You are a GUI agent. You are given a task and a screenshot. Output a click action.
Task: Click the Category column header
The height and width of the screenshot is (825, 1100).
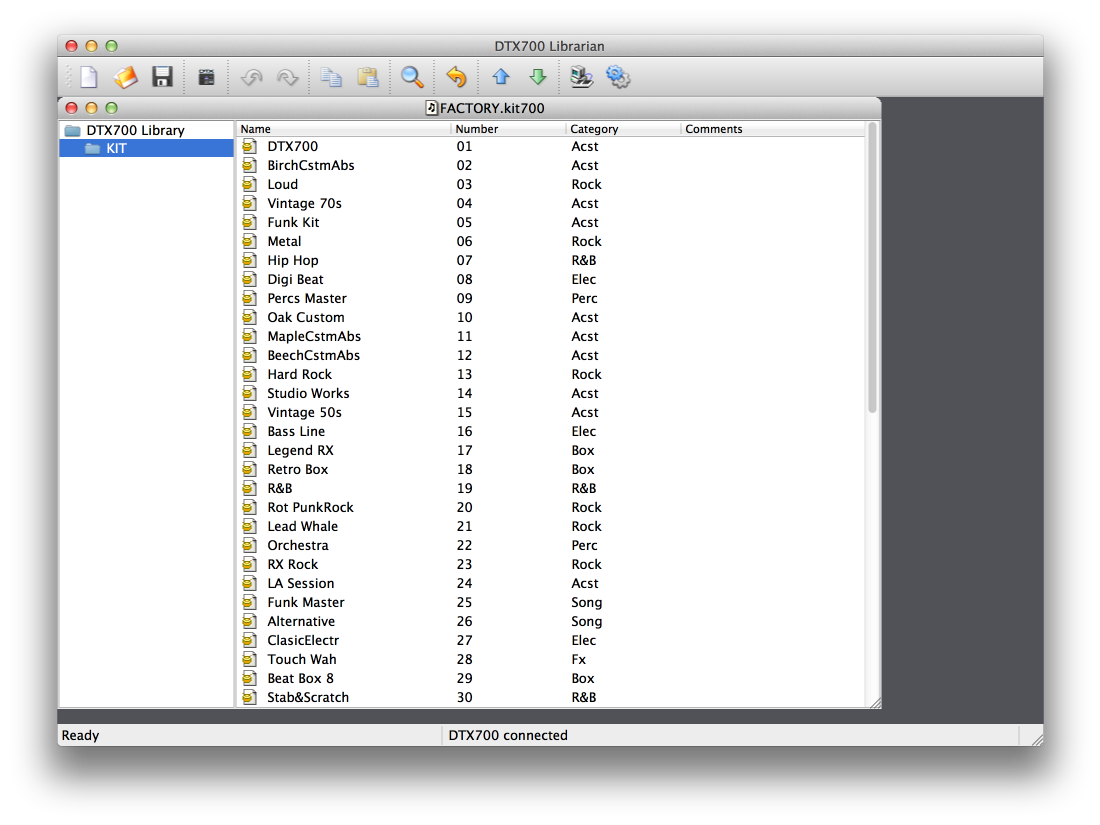click(x=622, y=129)
